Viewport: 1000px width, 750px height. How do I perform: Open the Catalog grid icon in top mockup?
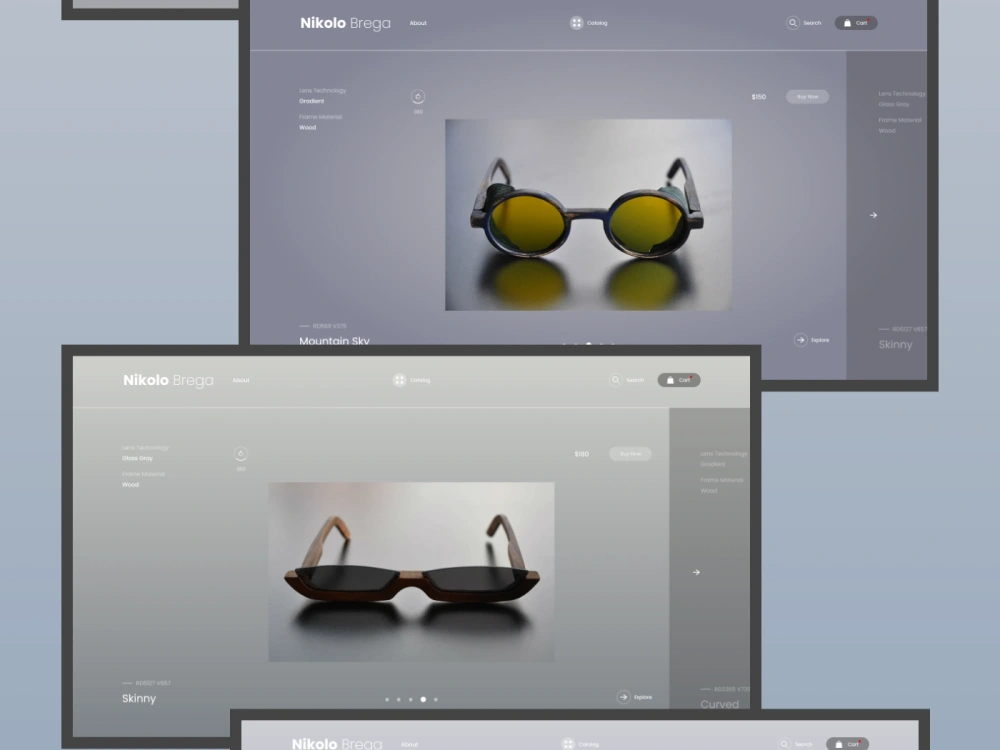coord(576,23)
